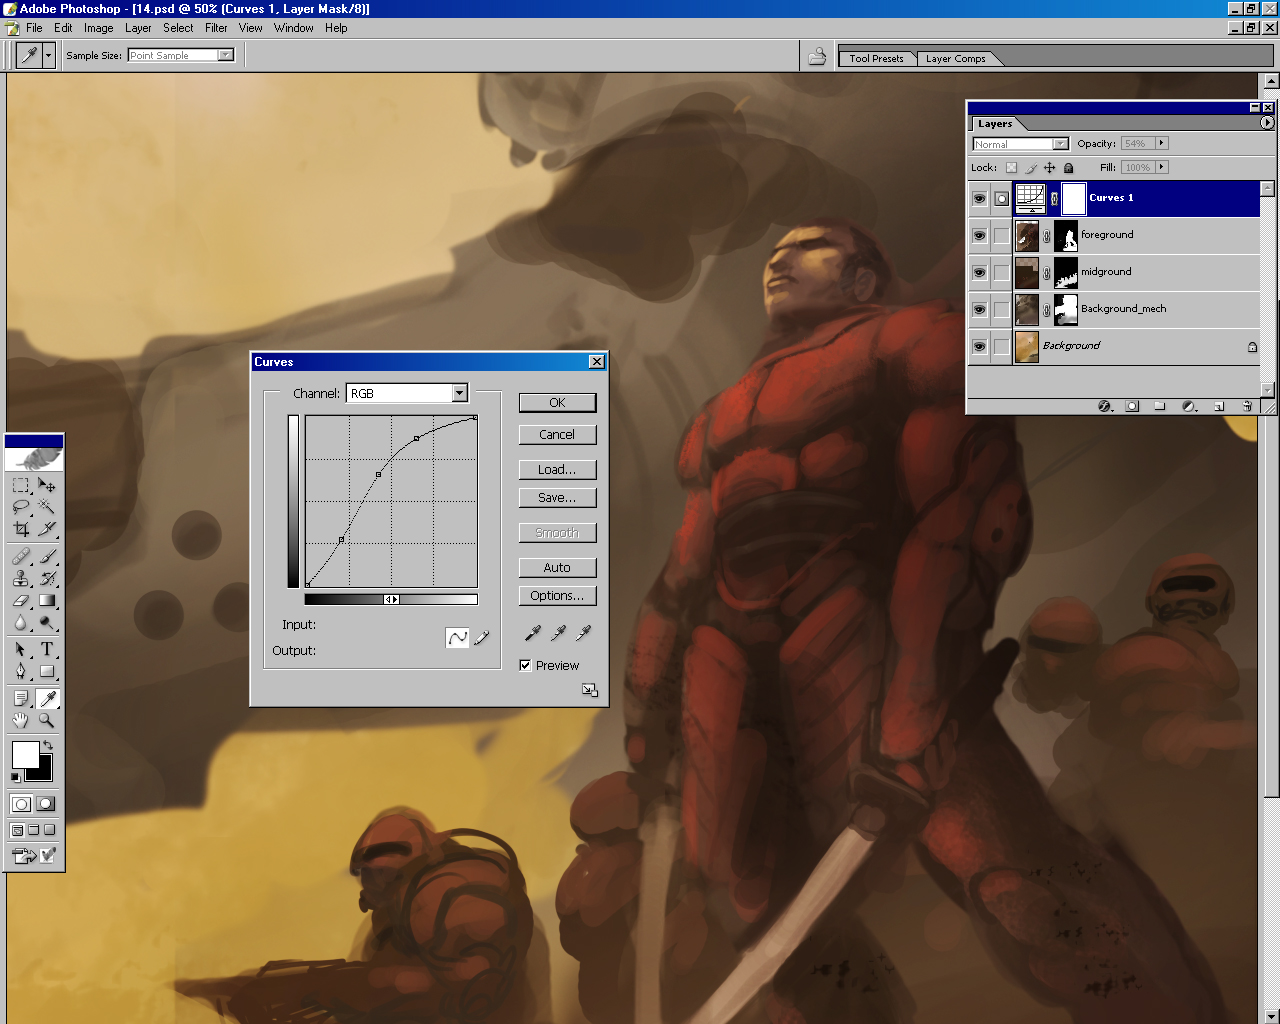Select the Brush tool

[x=47, y=556]
